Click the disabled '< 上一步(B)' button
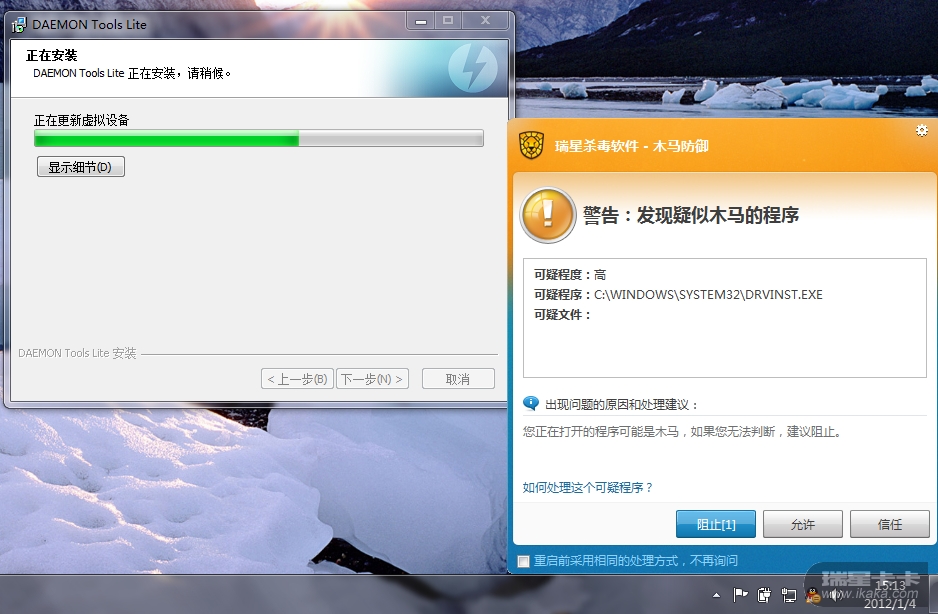This screenshot has height=614, width=938. pos(297,379)
